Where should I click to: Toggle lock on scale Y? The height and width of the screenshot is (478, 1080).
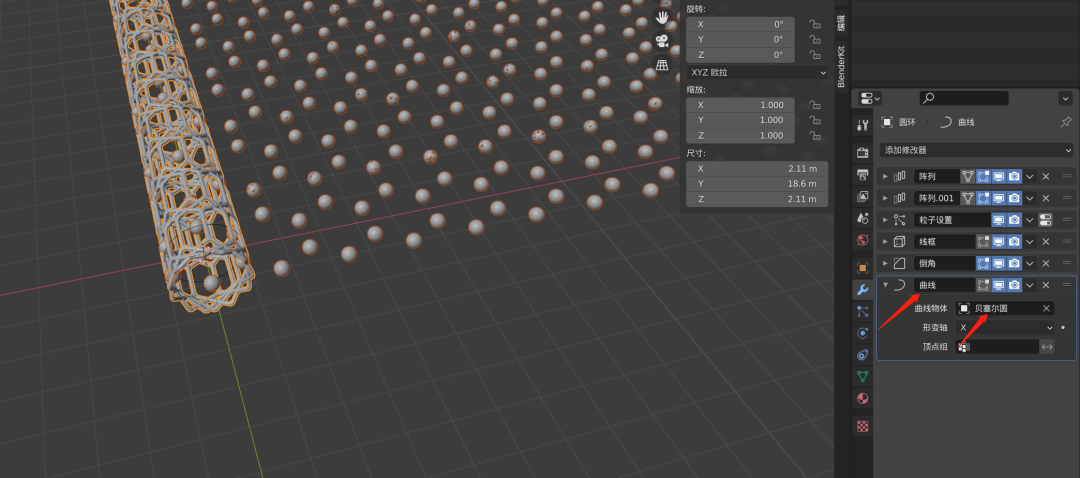[815, 121]
